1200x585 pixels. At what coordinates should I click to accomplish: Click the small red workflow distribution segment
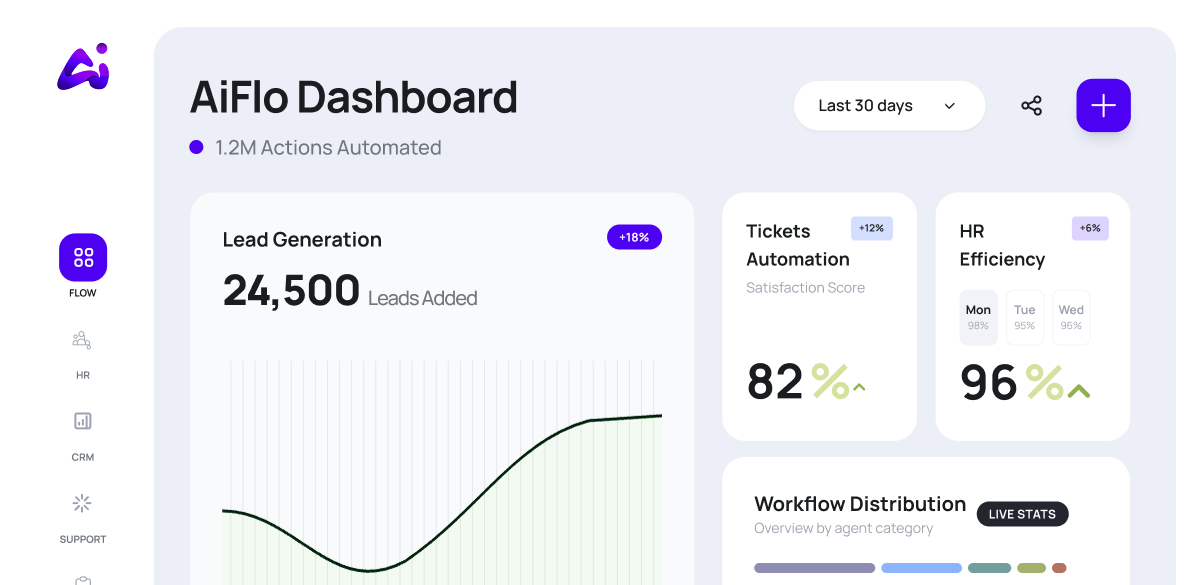point(1059,568)
